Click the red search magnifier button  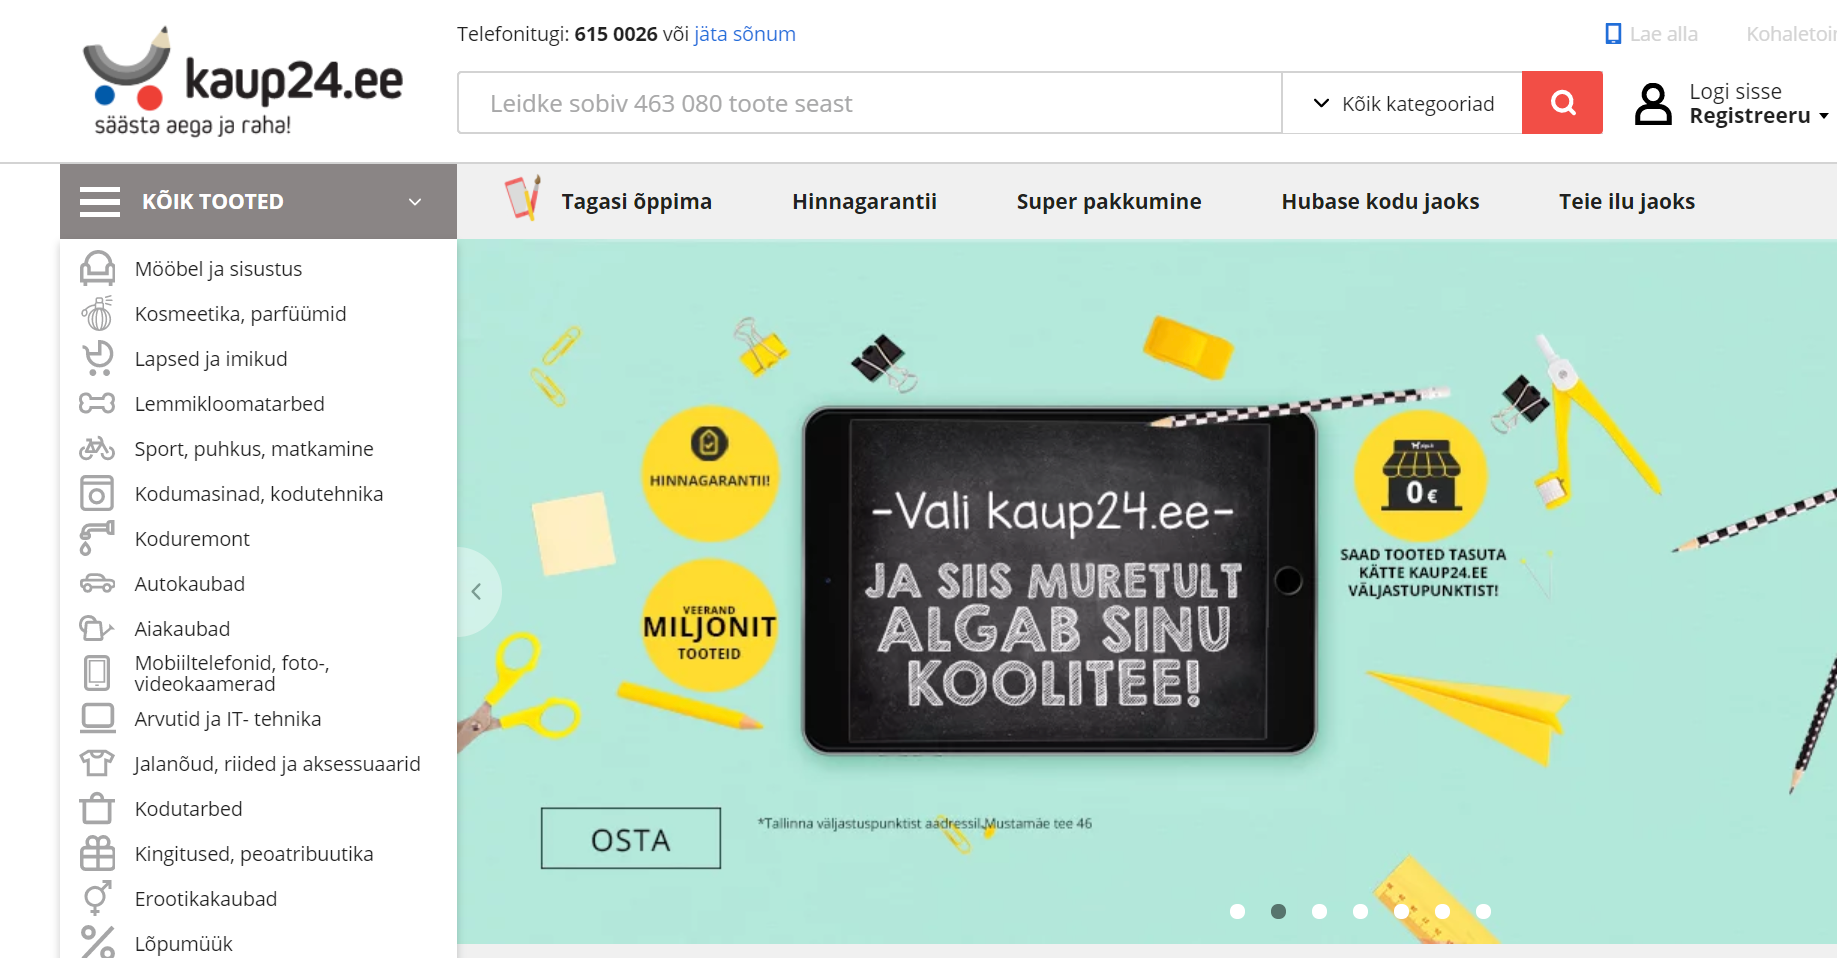1562,102
